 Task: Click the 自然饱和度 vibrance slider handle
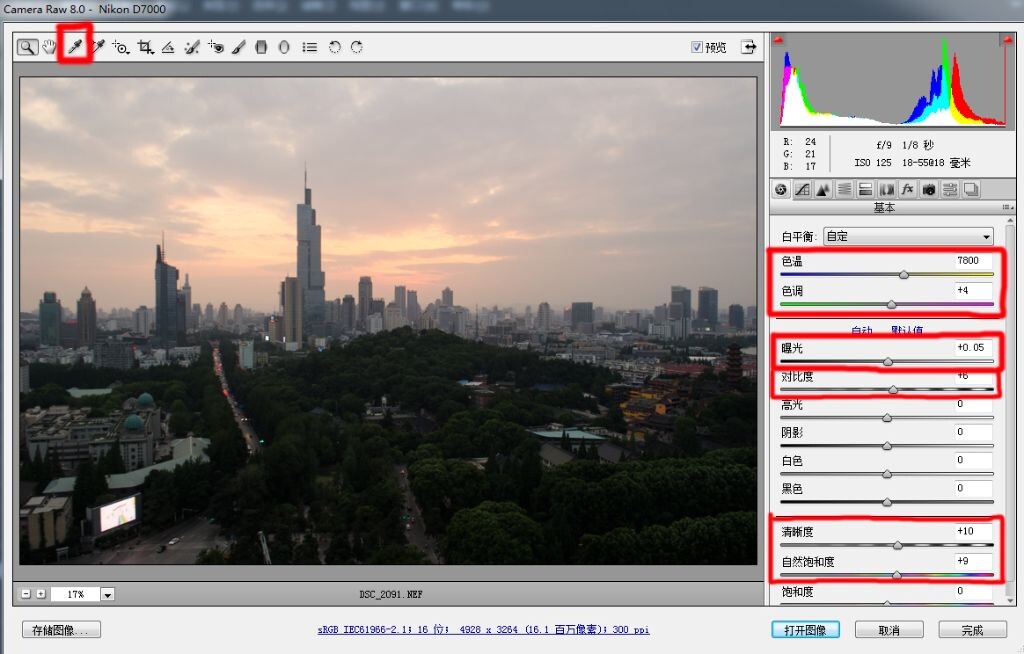pos(897,575)
